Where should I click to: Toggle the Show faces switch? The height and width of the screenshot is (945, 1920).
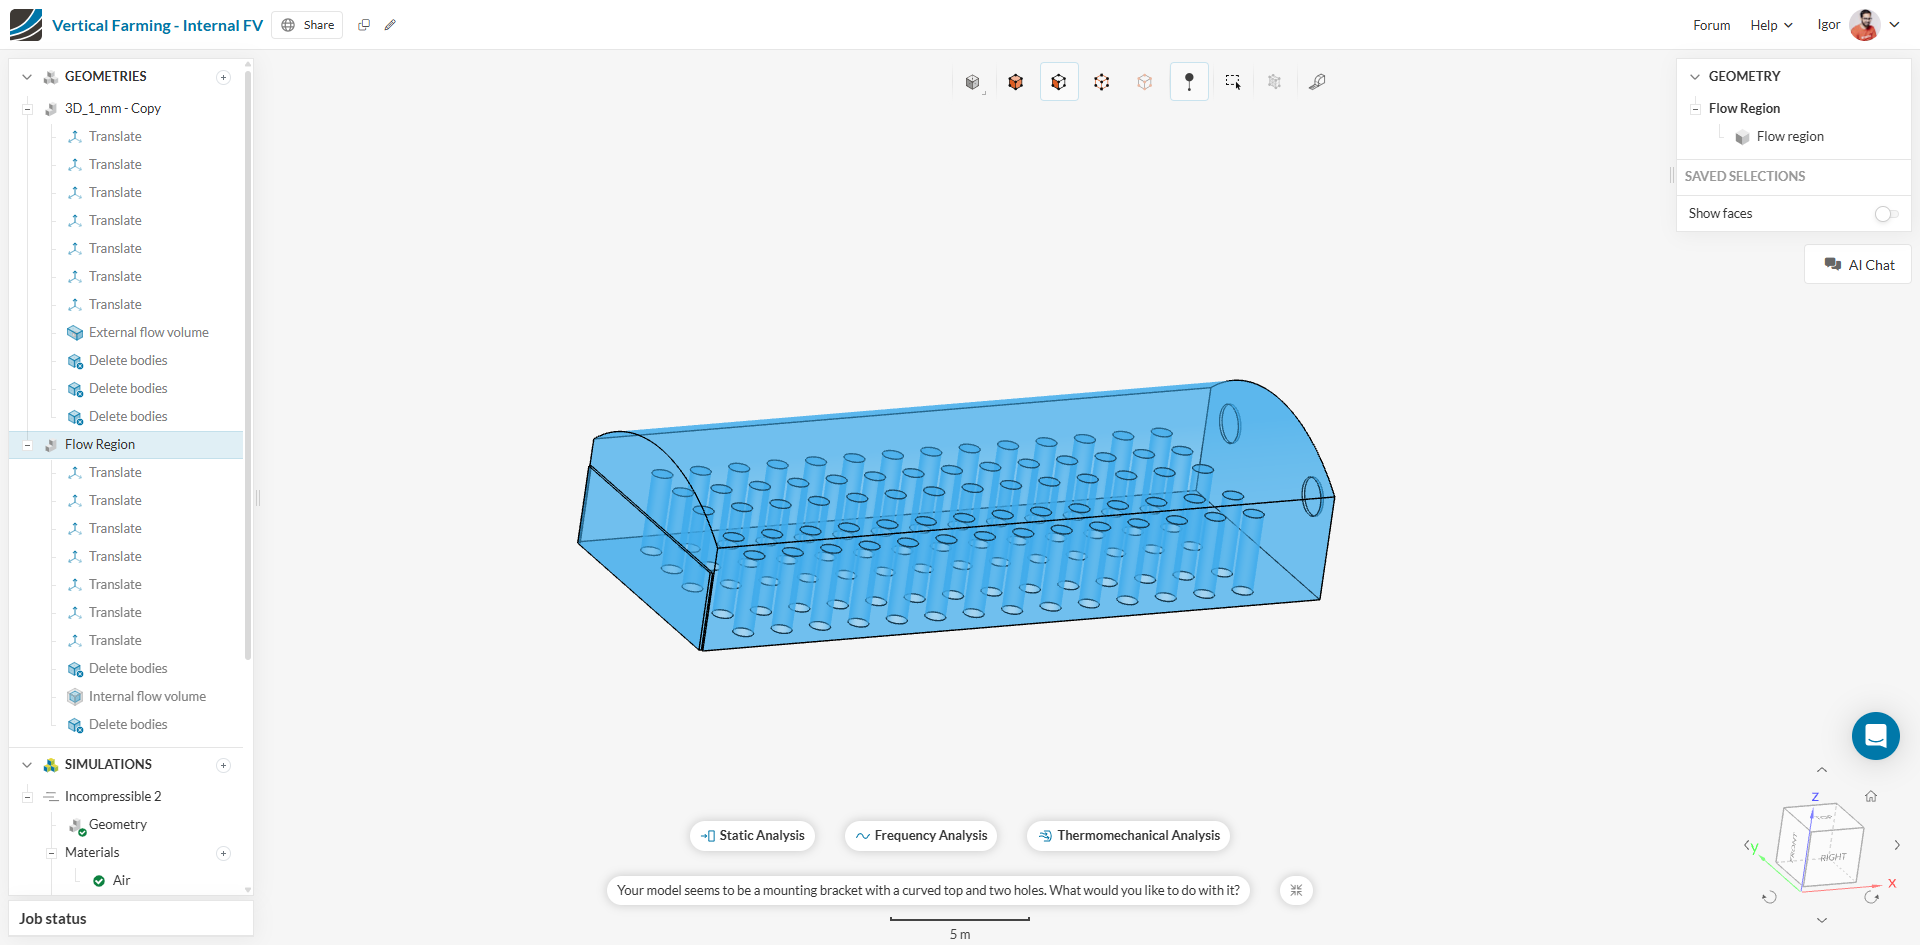coord(1886,214)
